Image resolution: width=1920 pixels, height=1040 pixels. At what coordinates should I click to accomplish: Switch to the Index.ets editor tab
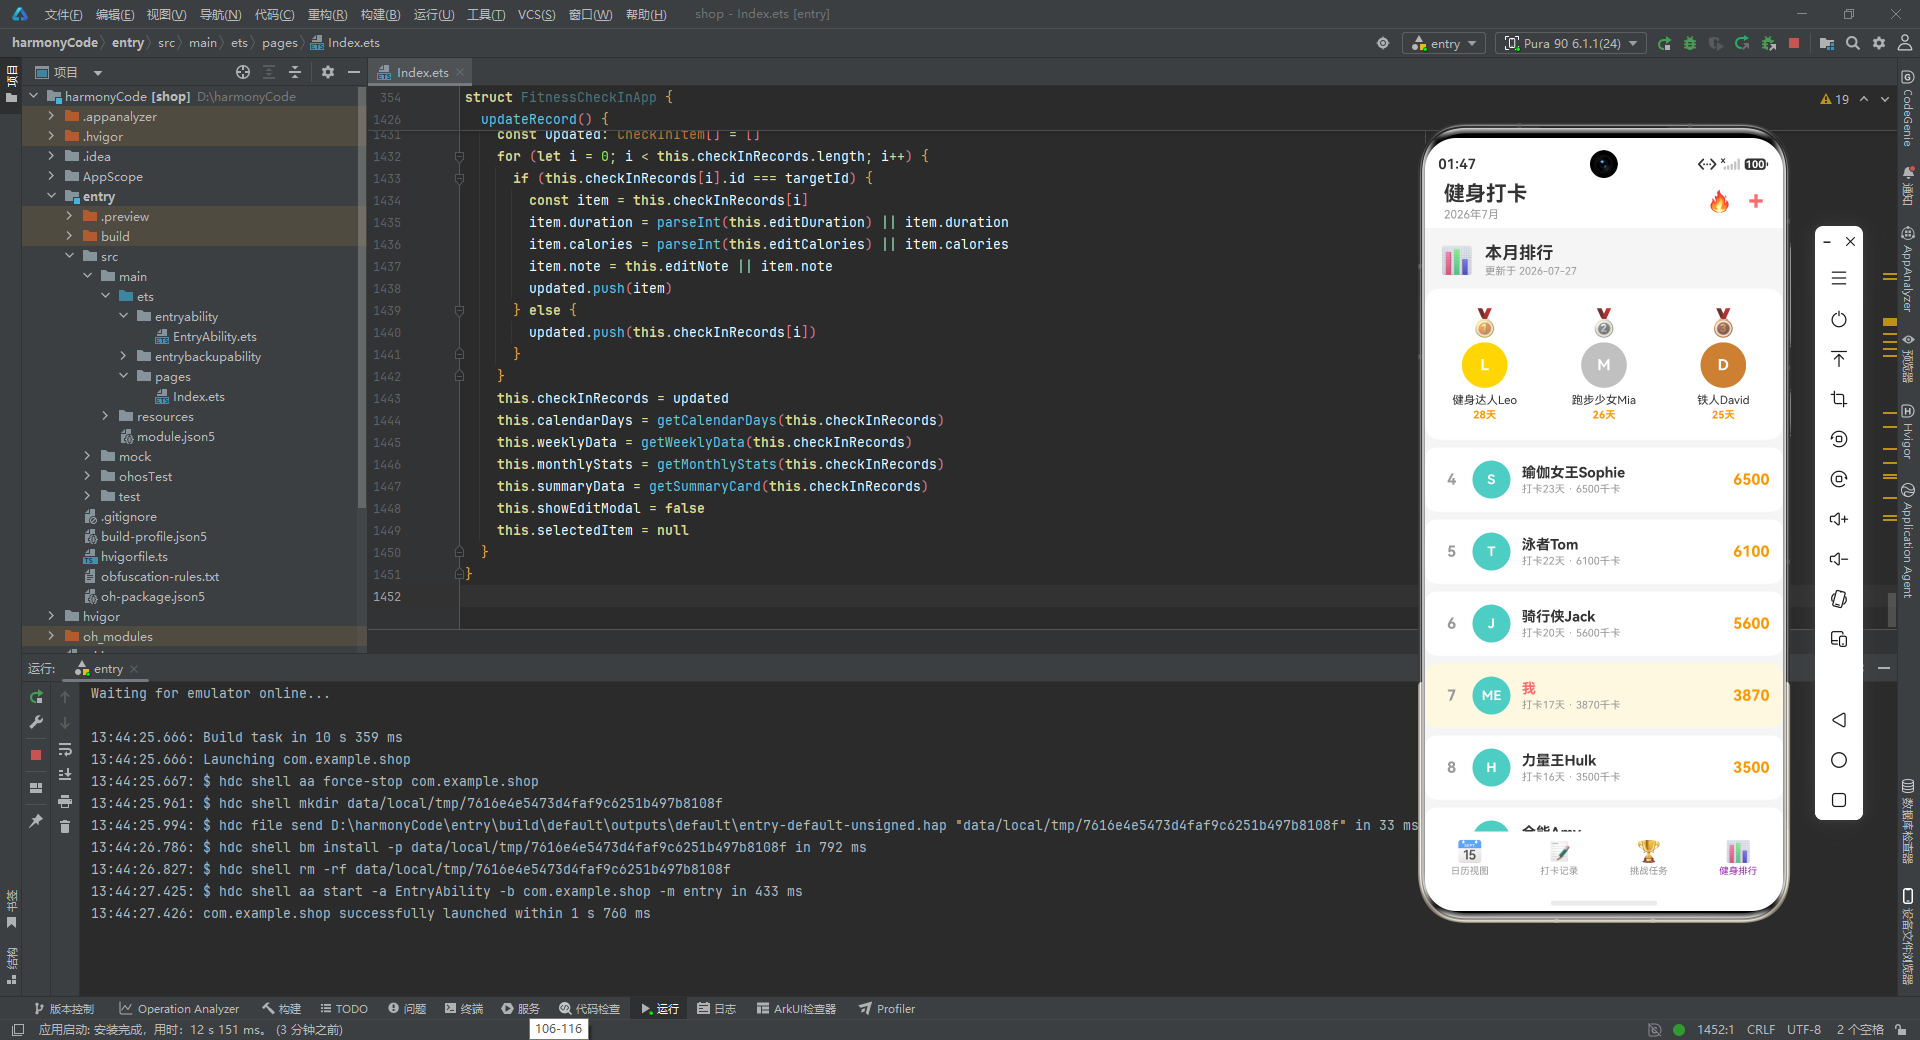[421, 72]
